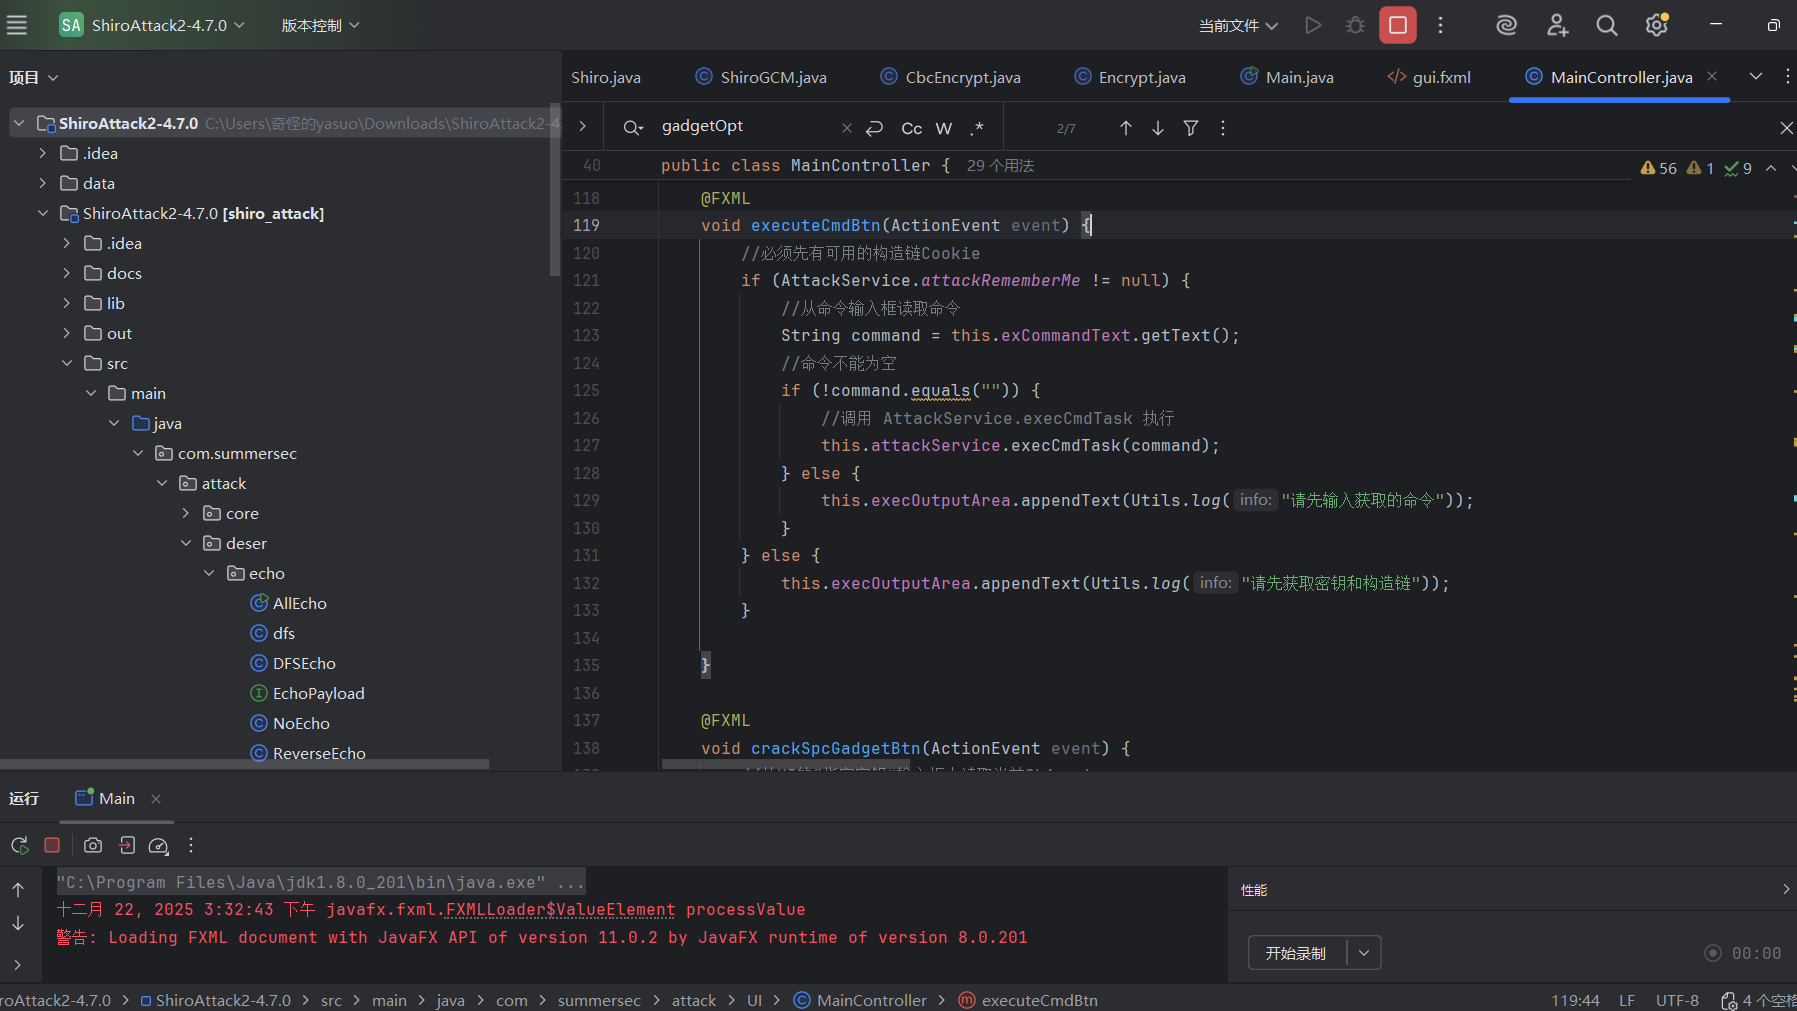Click the 开始录制 button

(1296, 953)
